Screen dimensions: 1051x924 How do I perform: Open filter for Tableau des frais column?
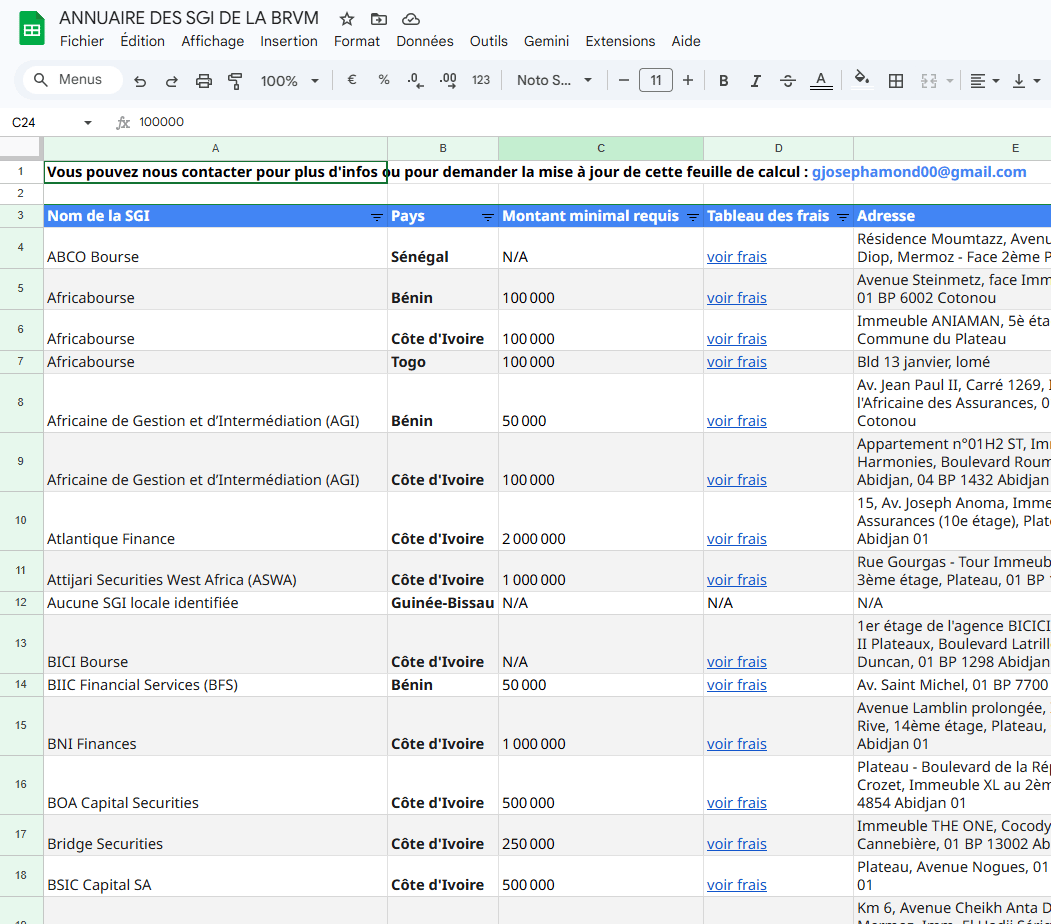pyautogui.click(x=843, y=216)
